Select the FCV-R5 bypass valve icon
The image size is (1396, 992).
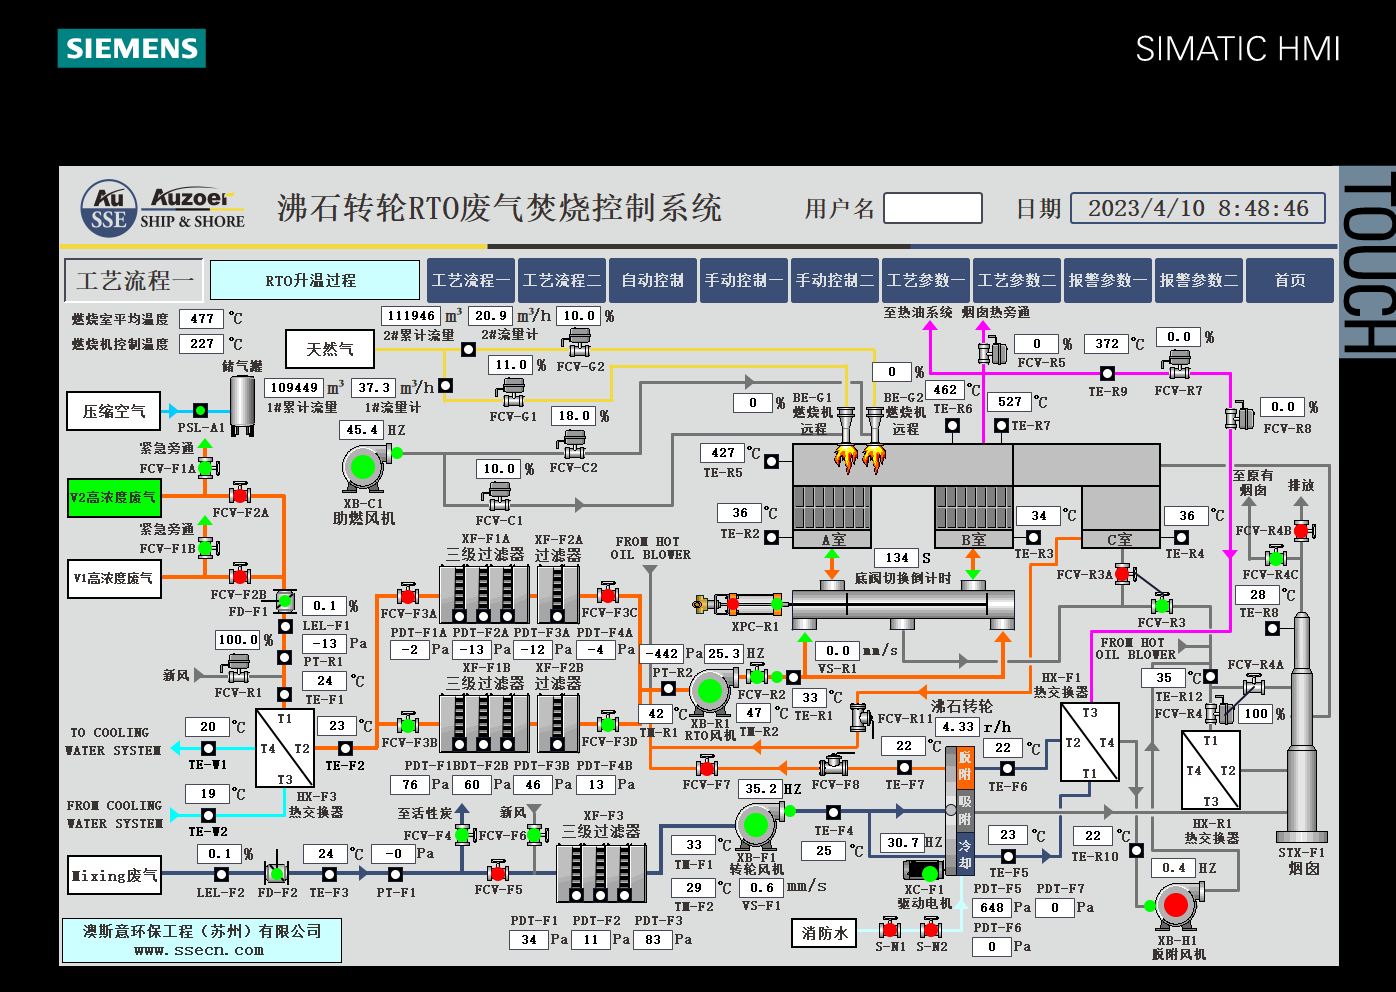click(992, 349)
